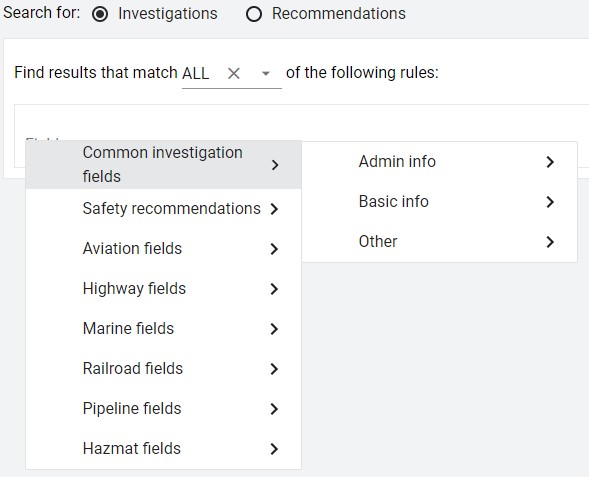Screen dimensions: 589x477
Task: Clear the ALL match selection with X
Action: coord(234,73)
